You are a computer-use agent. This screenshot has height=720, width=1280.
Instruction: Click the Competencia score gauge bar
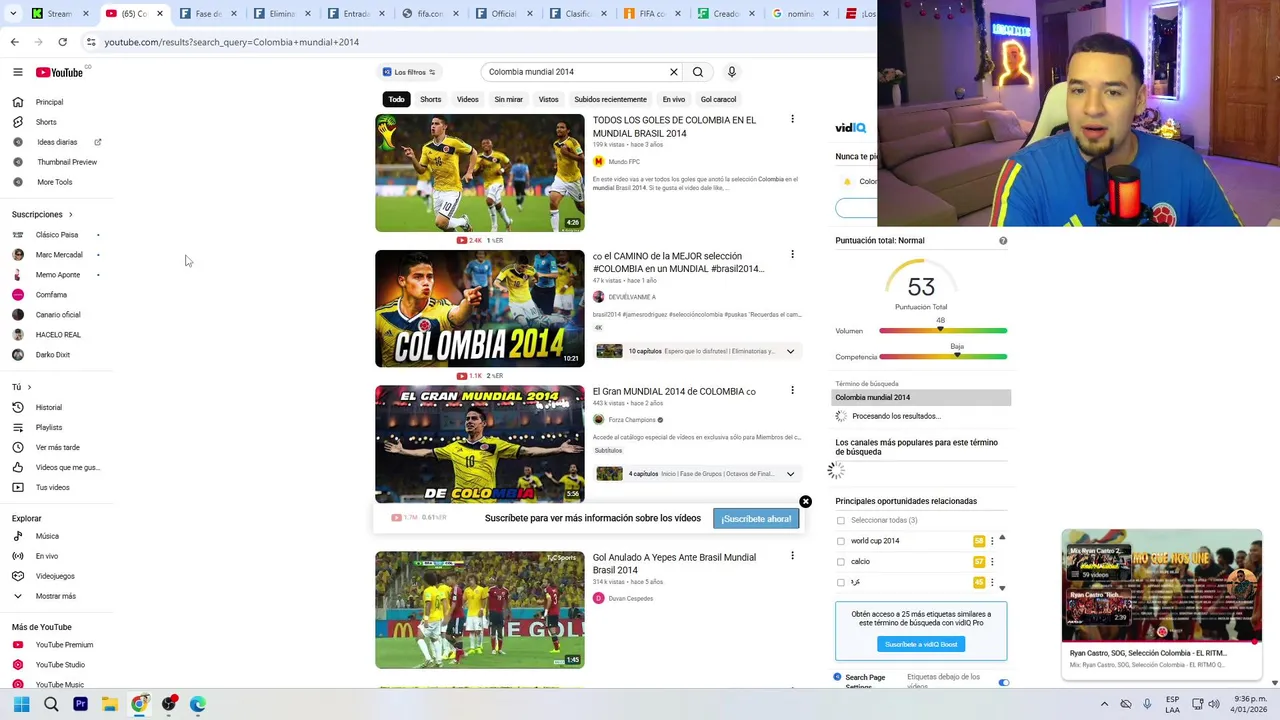pyautogui.click(x=943, y=357)
